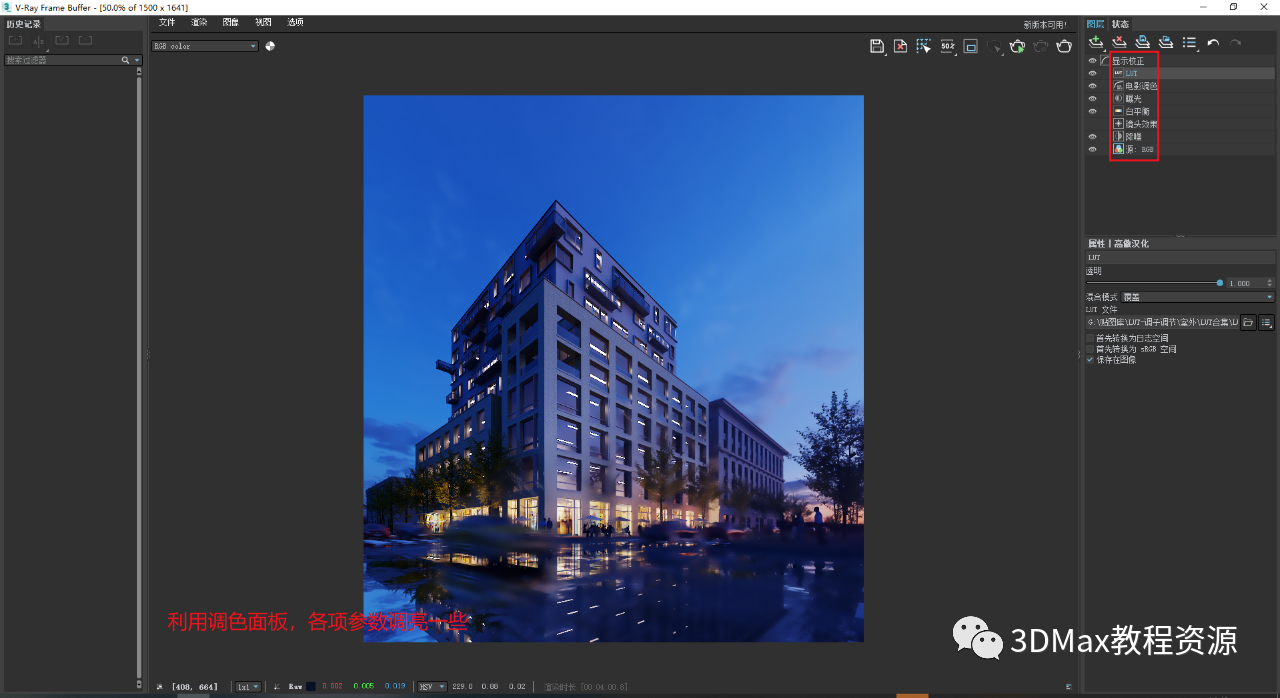Switch to the 状态 tab
Viewport: 1280px width, 698px height.
point(1119,23)
